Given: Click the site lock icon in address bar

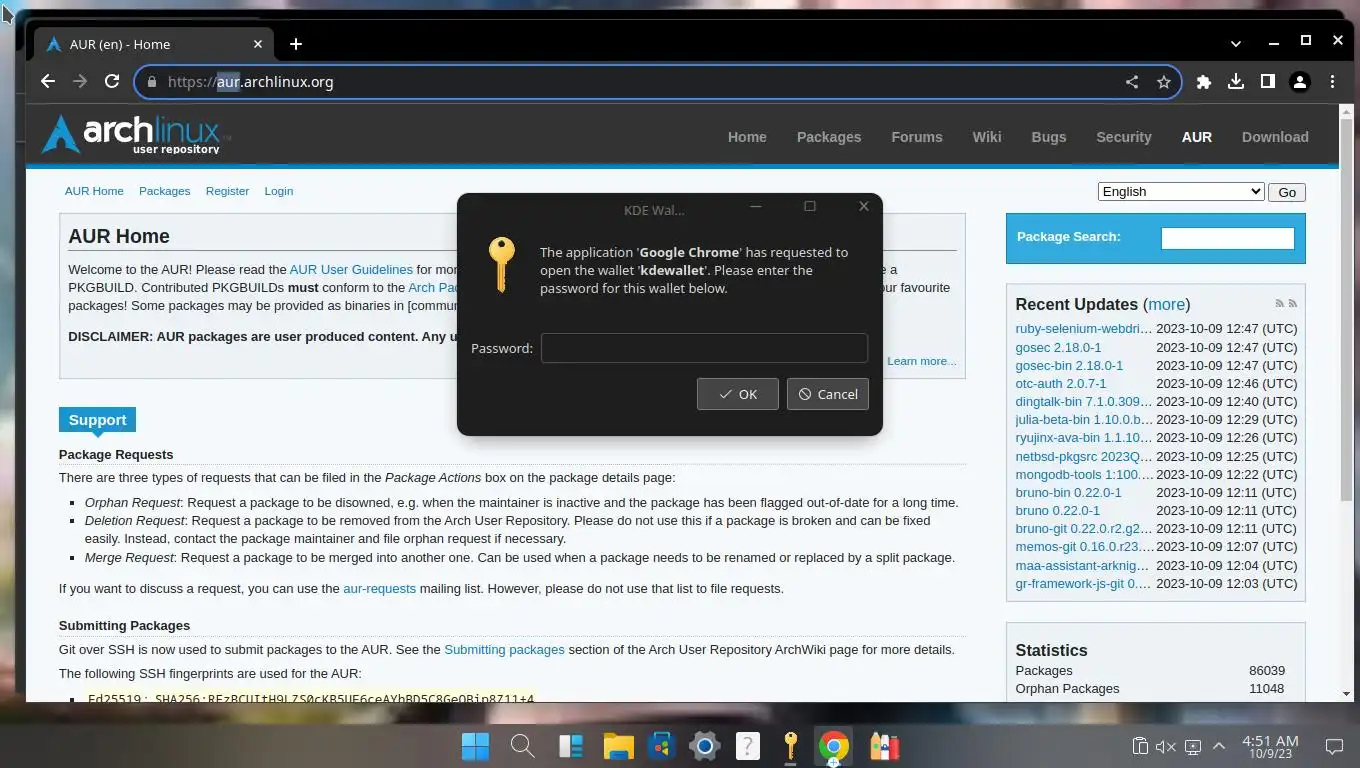Looking at the screenshot, I should point(152,82).
